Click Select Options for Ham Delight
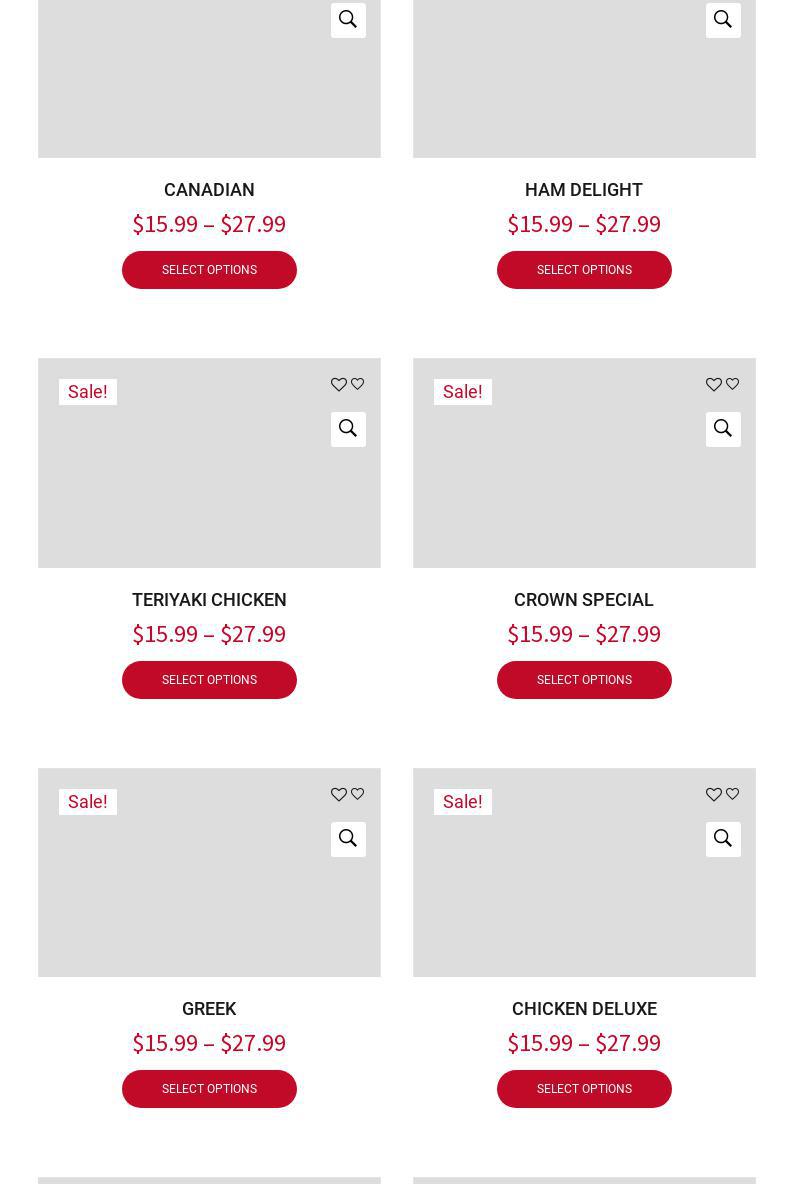793x1184 pixels. click(x=584, y=270)
